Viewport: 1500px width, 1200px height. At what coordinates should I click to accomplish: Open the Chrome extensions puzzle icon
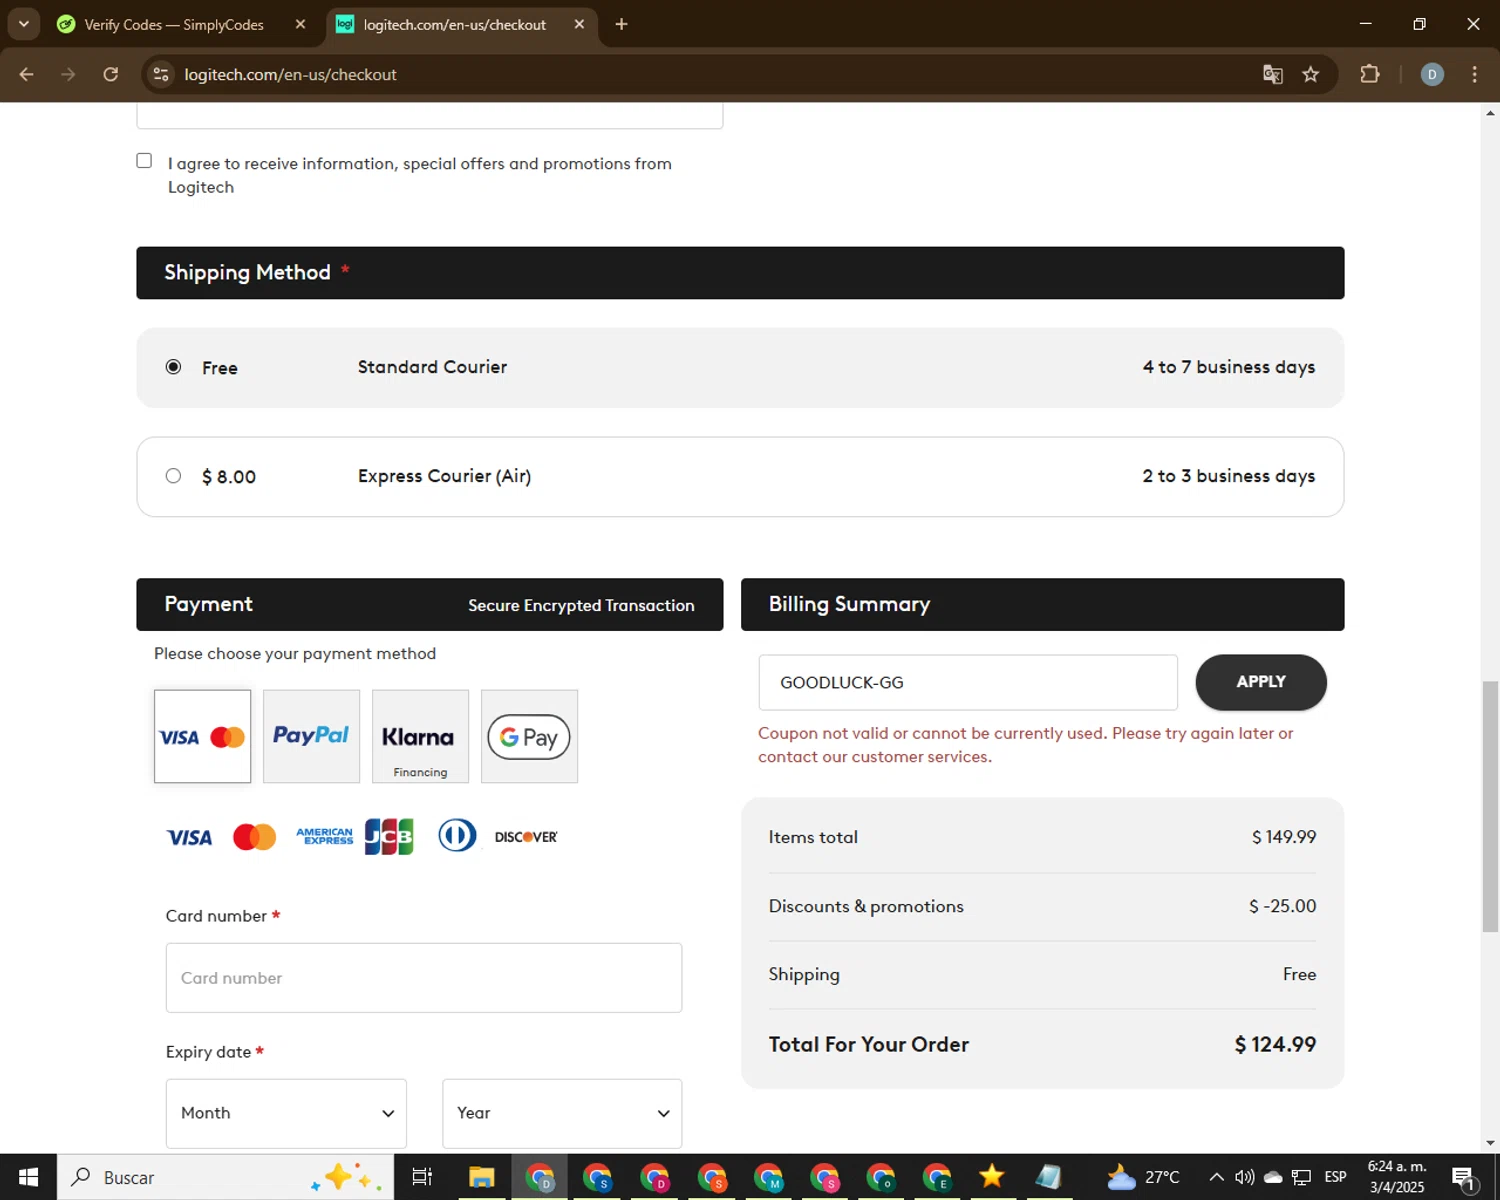click(x=1370, y=74)
